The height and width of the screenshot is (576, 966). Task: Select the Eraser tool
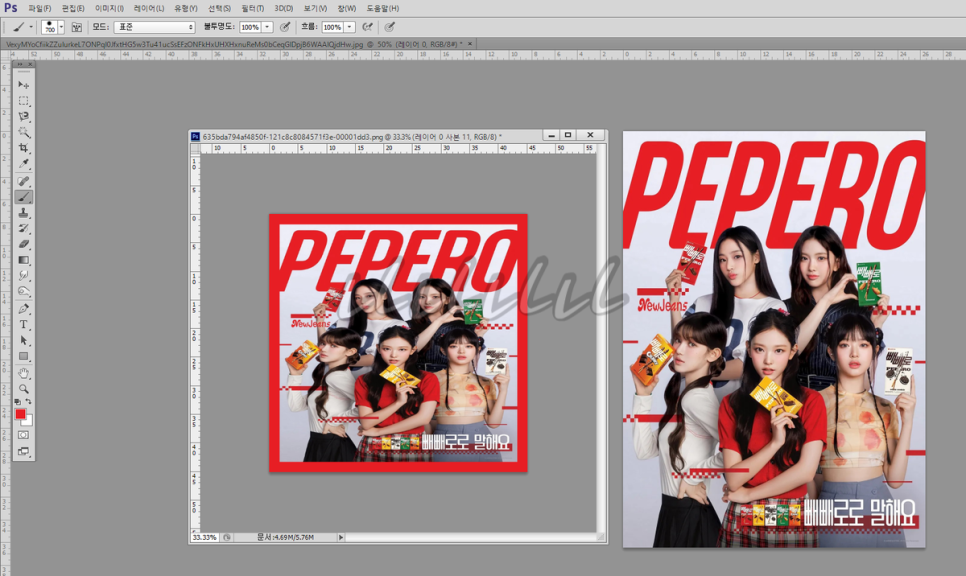point(23,245)
